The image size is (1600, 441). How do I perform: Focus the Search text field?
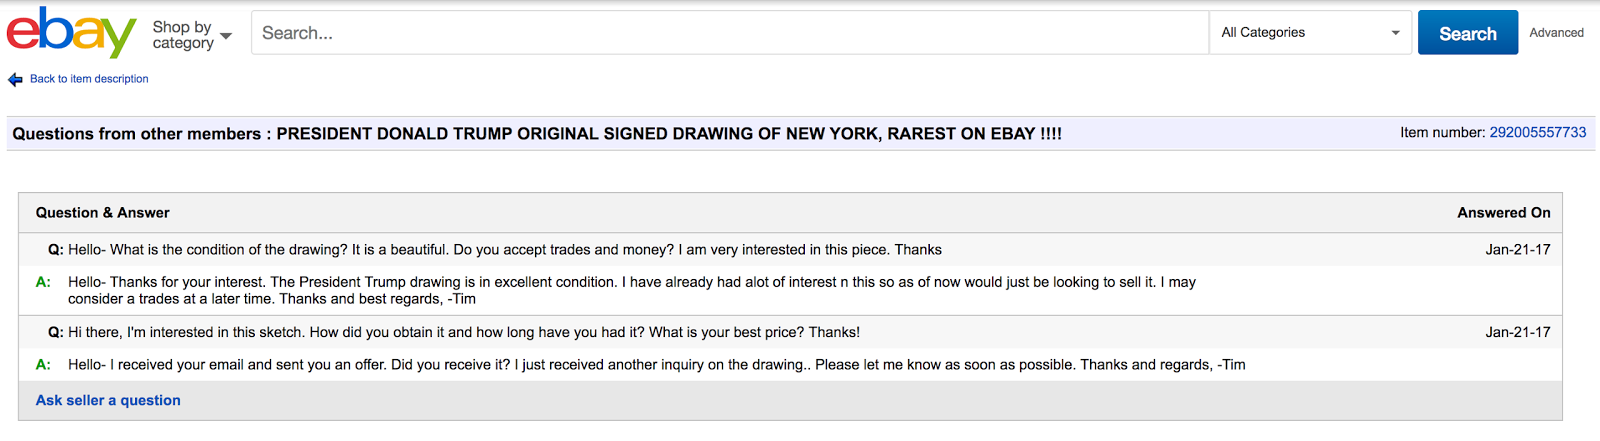730,33
